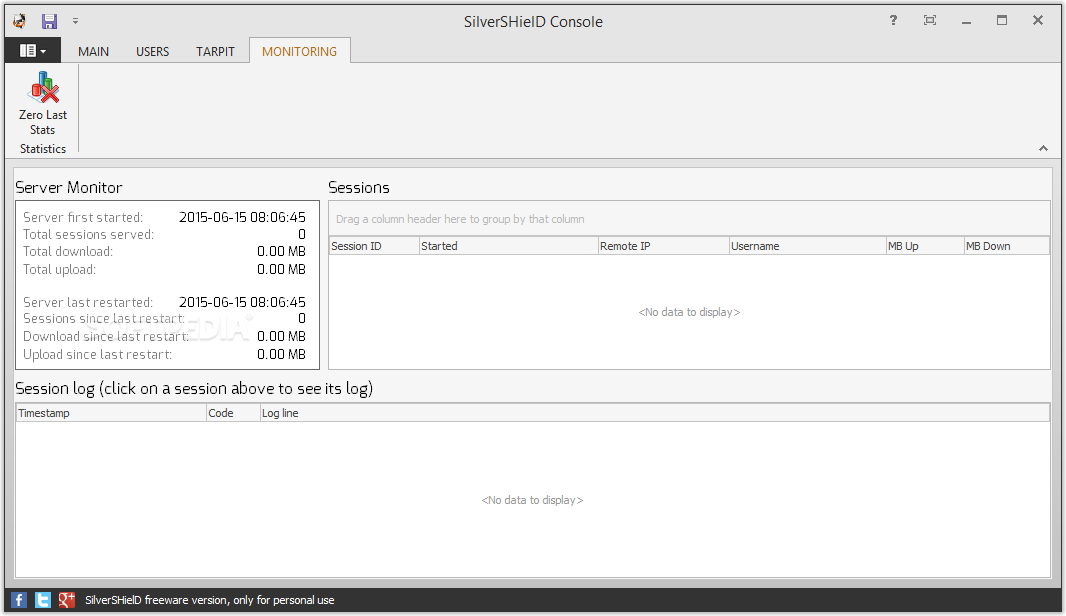This screenshot has width=1066, height=616.
Task: Sort by the Started column header
Action: 509,246
